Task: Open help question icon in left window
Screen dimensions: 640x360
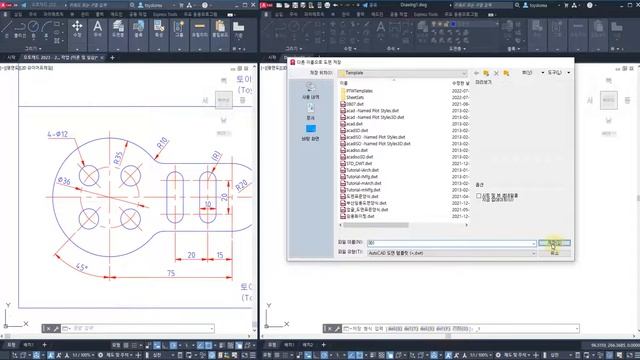Action: [205, 5]
